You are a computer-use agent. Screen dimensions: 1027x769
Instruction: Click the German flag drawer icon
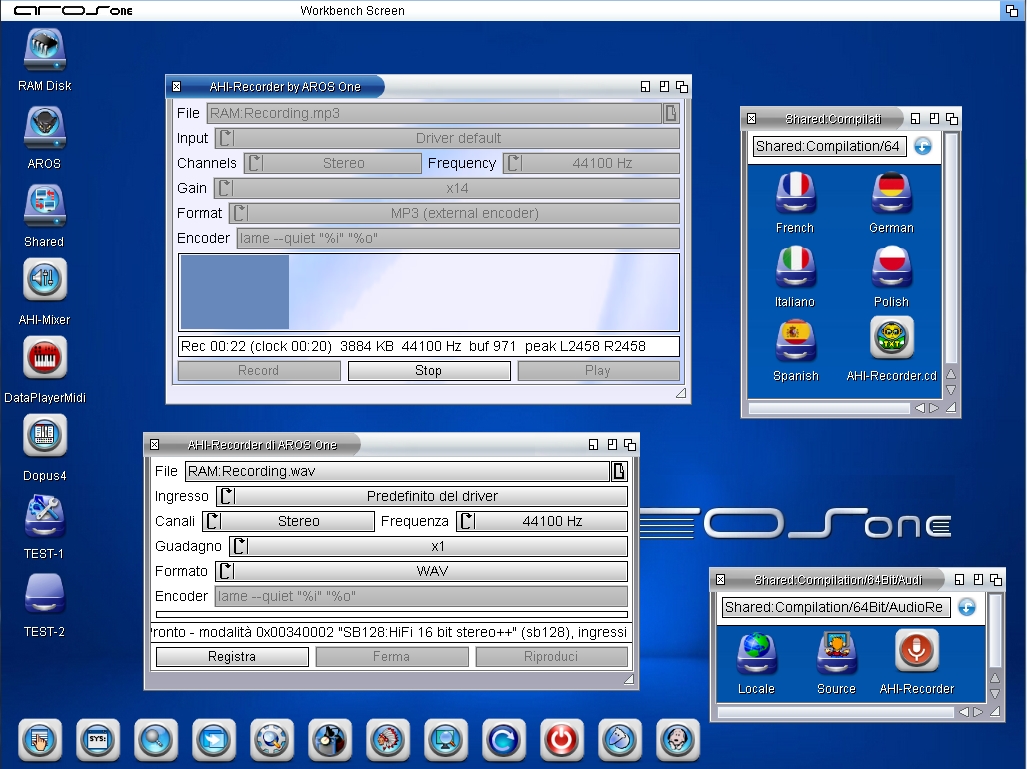[891, 193]
